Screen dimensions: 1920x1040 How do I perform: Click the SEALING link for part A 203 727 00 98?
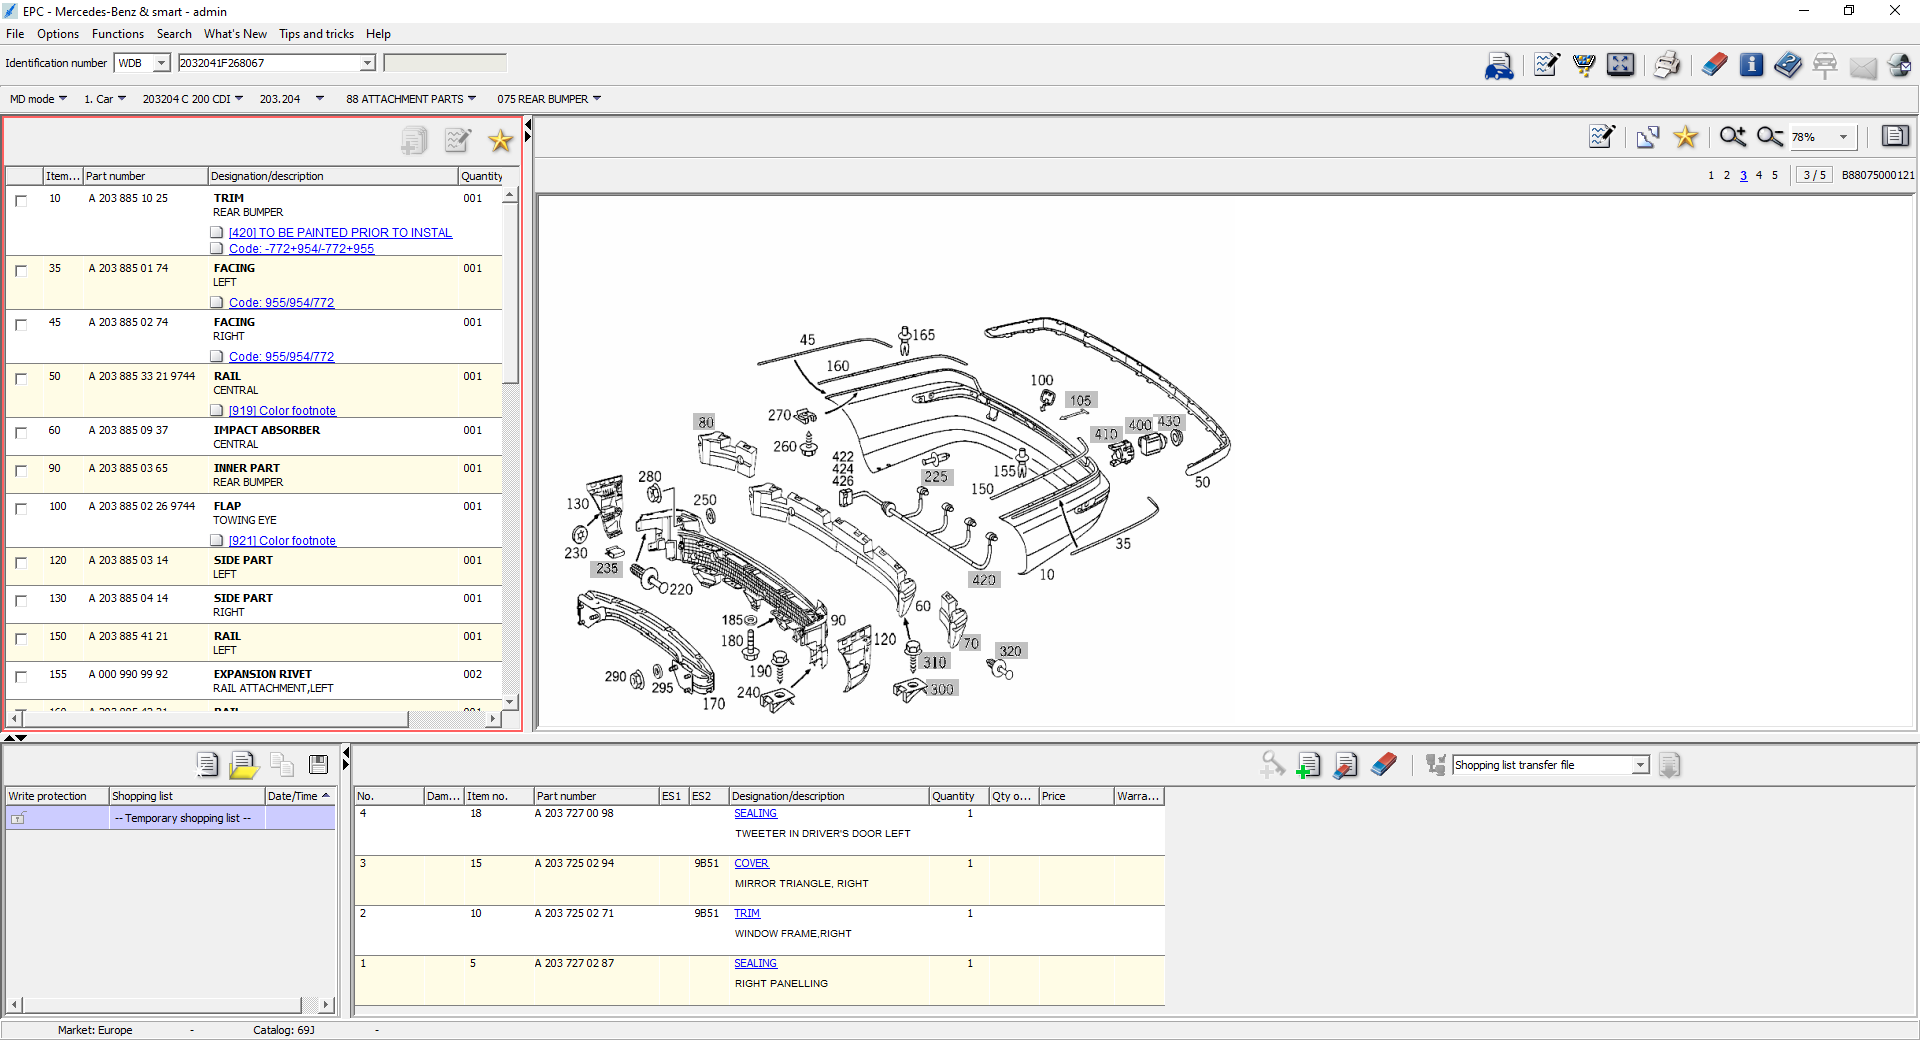pos(755,814)
